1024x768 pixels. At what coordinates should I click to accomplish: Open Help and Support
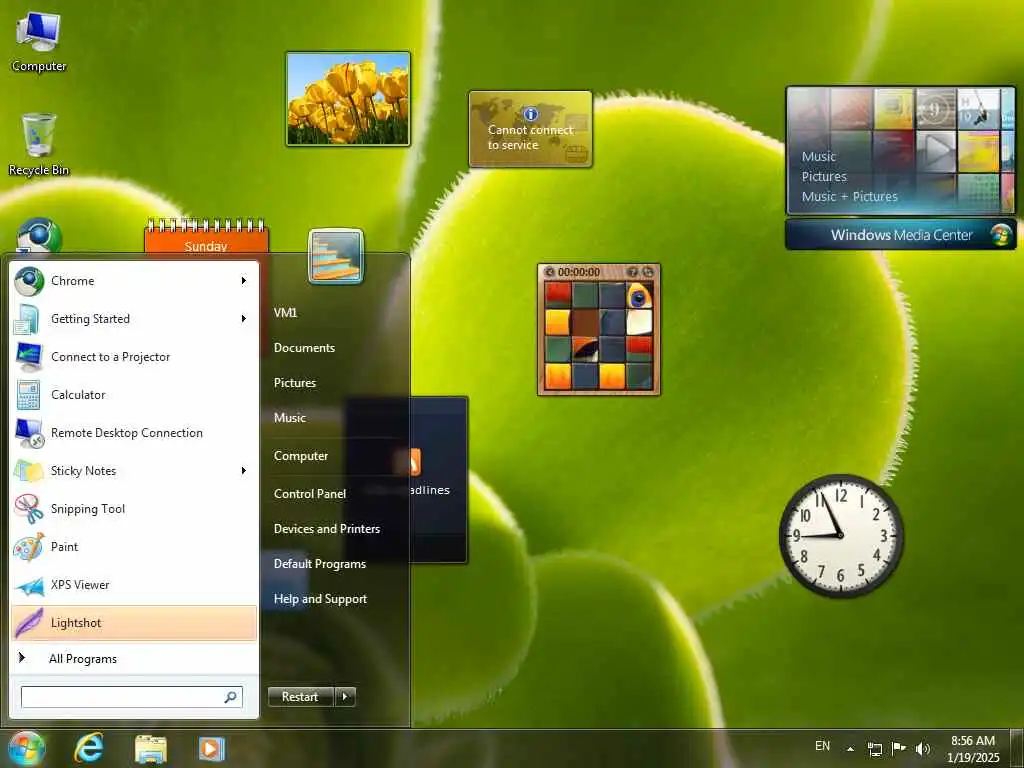click(320, 599)
